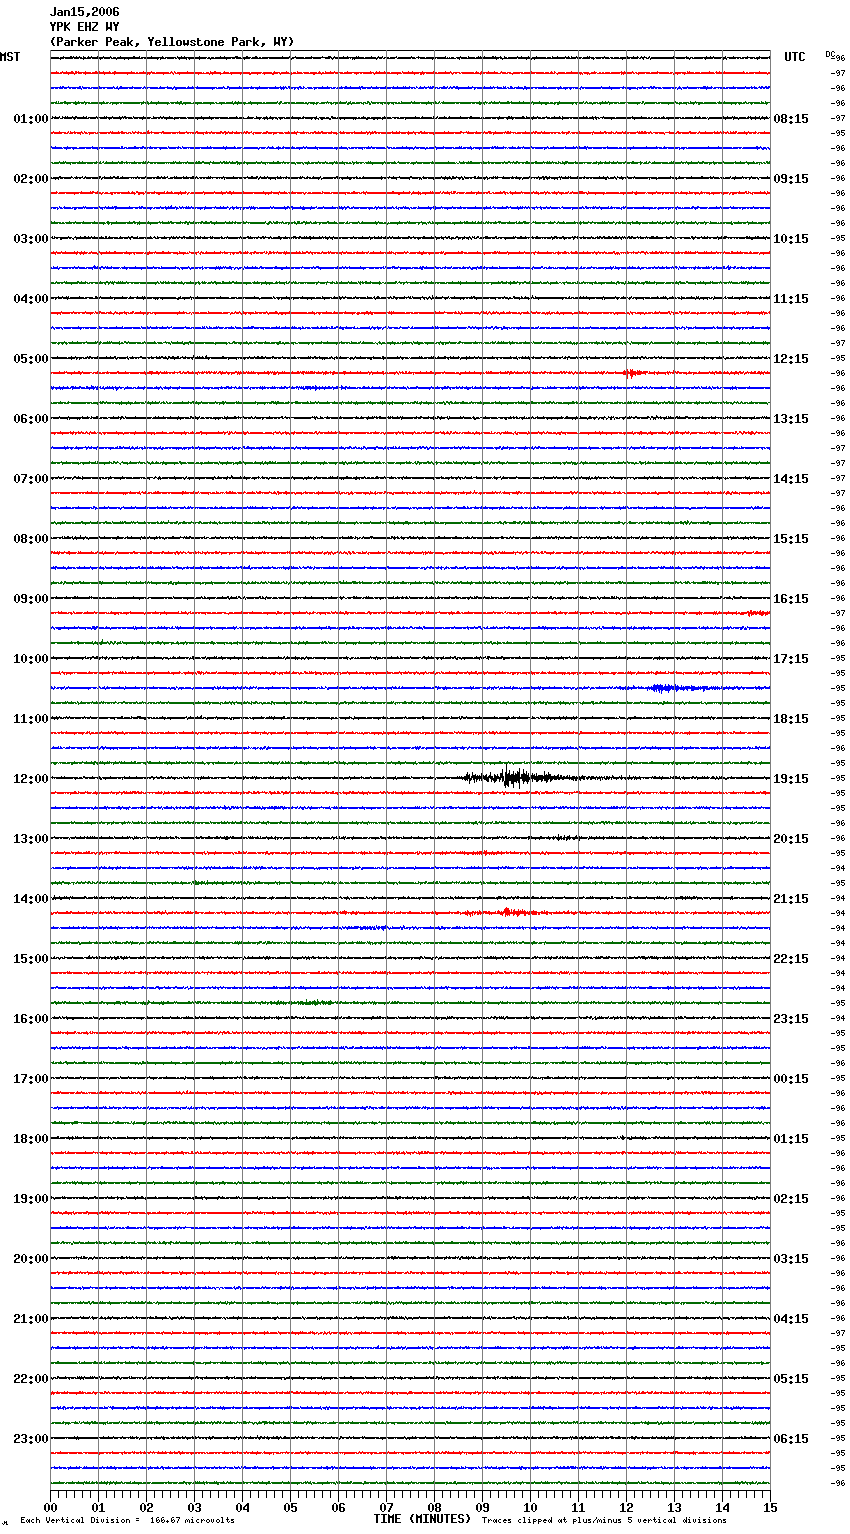Select the 17:00 MST time label

pyautogui.click(x=31, y=1079)
